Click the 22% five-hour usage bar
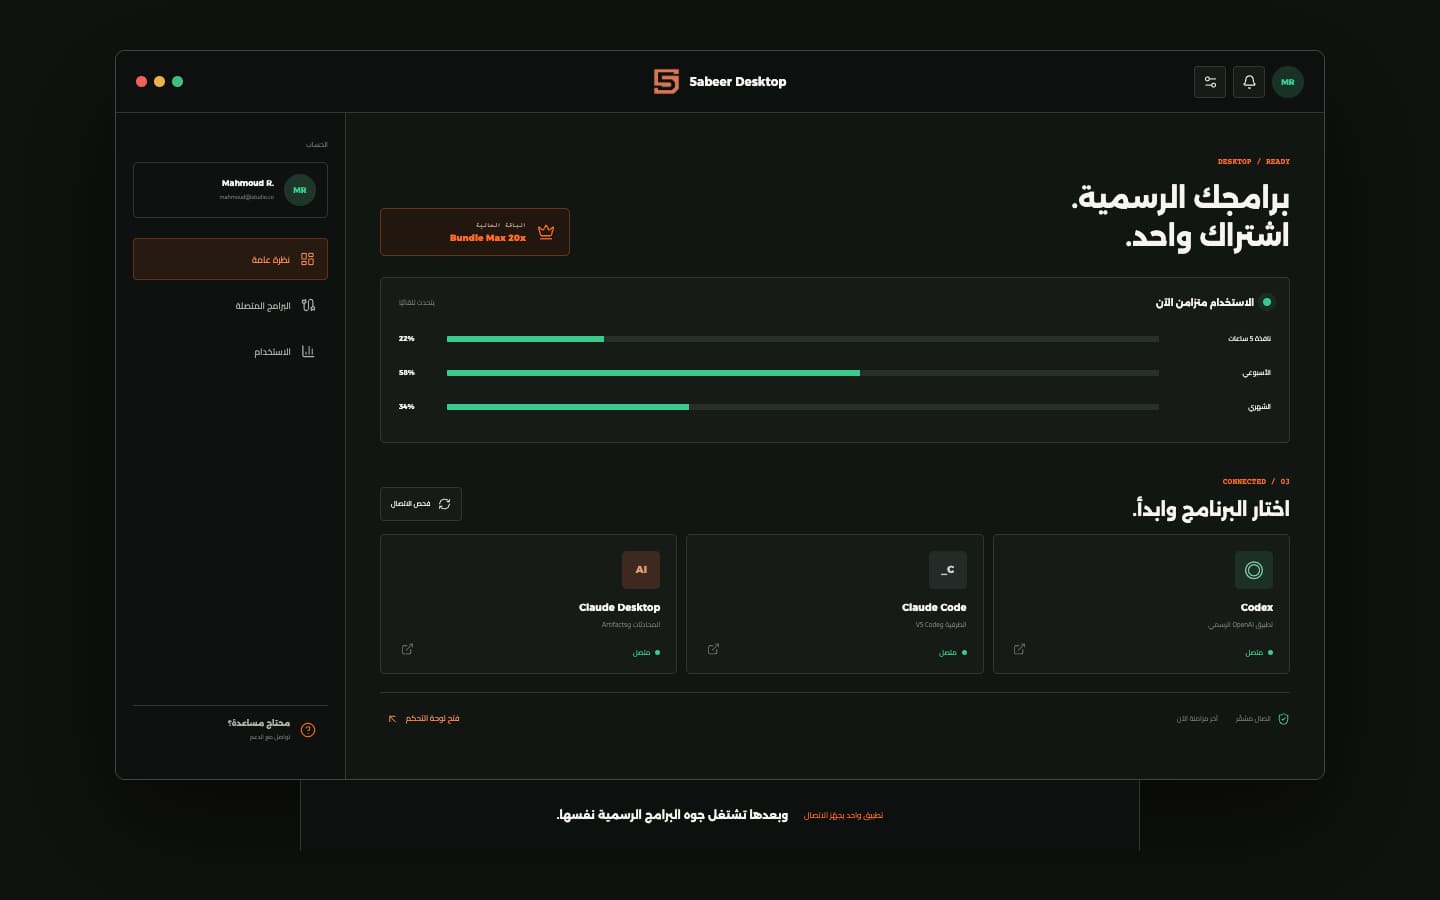Viewport: 1440px width, 900px height. click(803, 339)
